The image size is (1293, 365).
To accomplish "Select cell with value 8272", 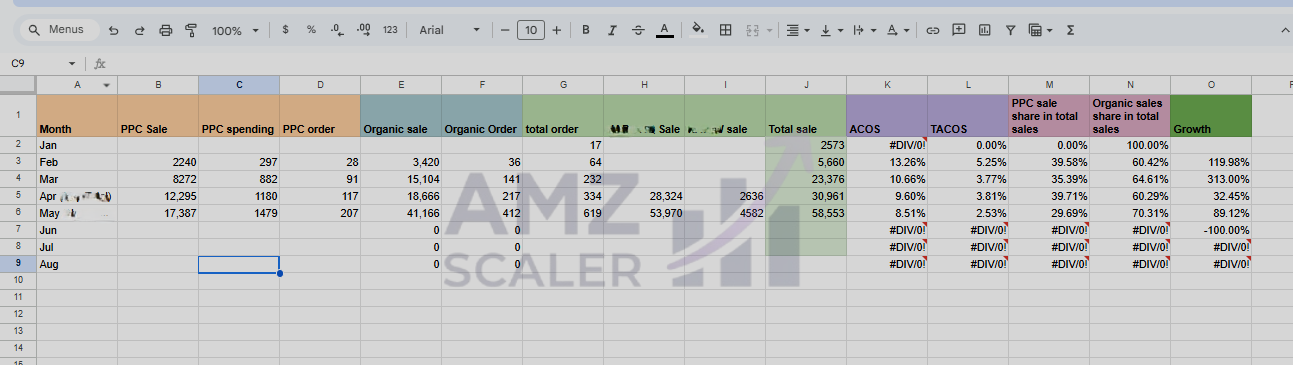I will click(x=158, y=178).
